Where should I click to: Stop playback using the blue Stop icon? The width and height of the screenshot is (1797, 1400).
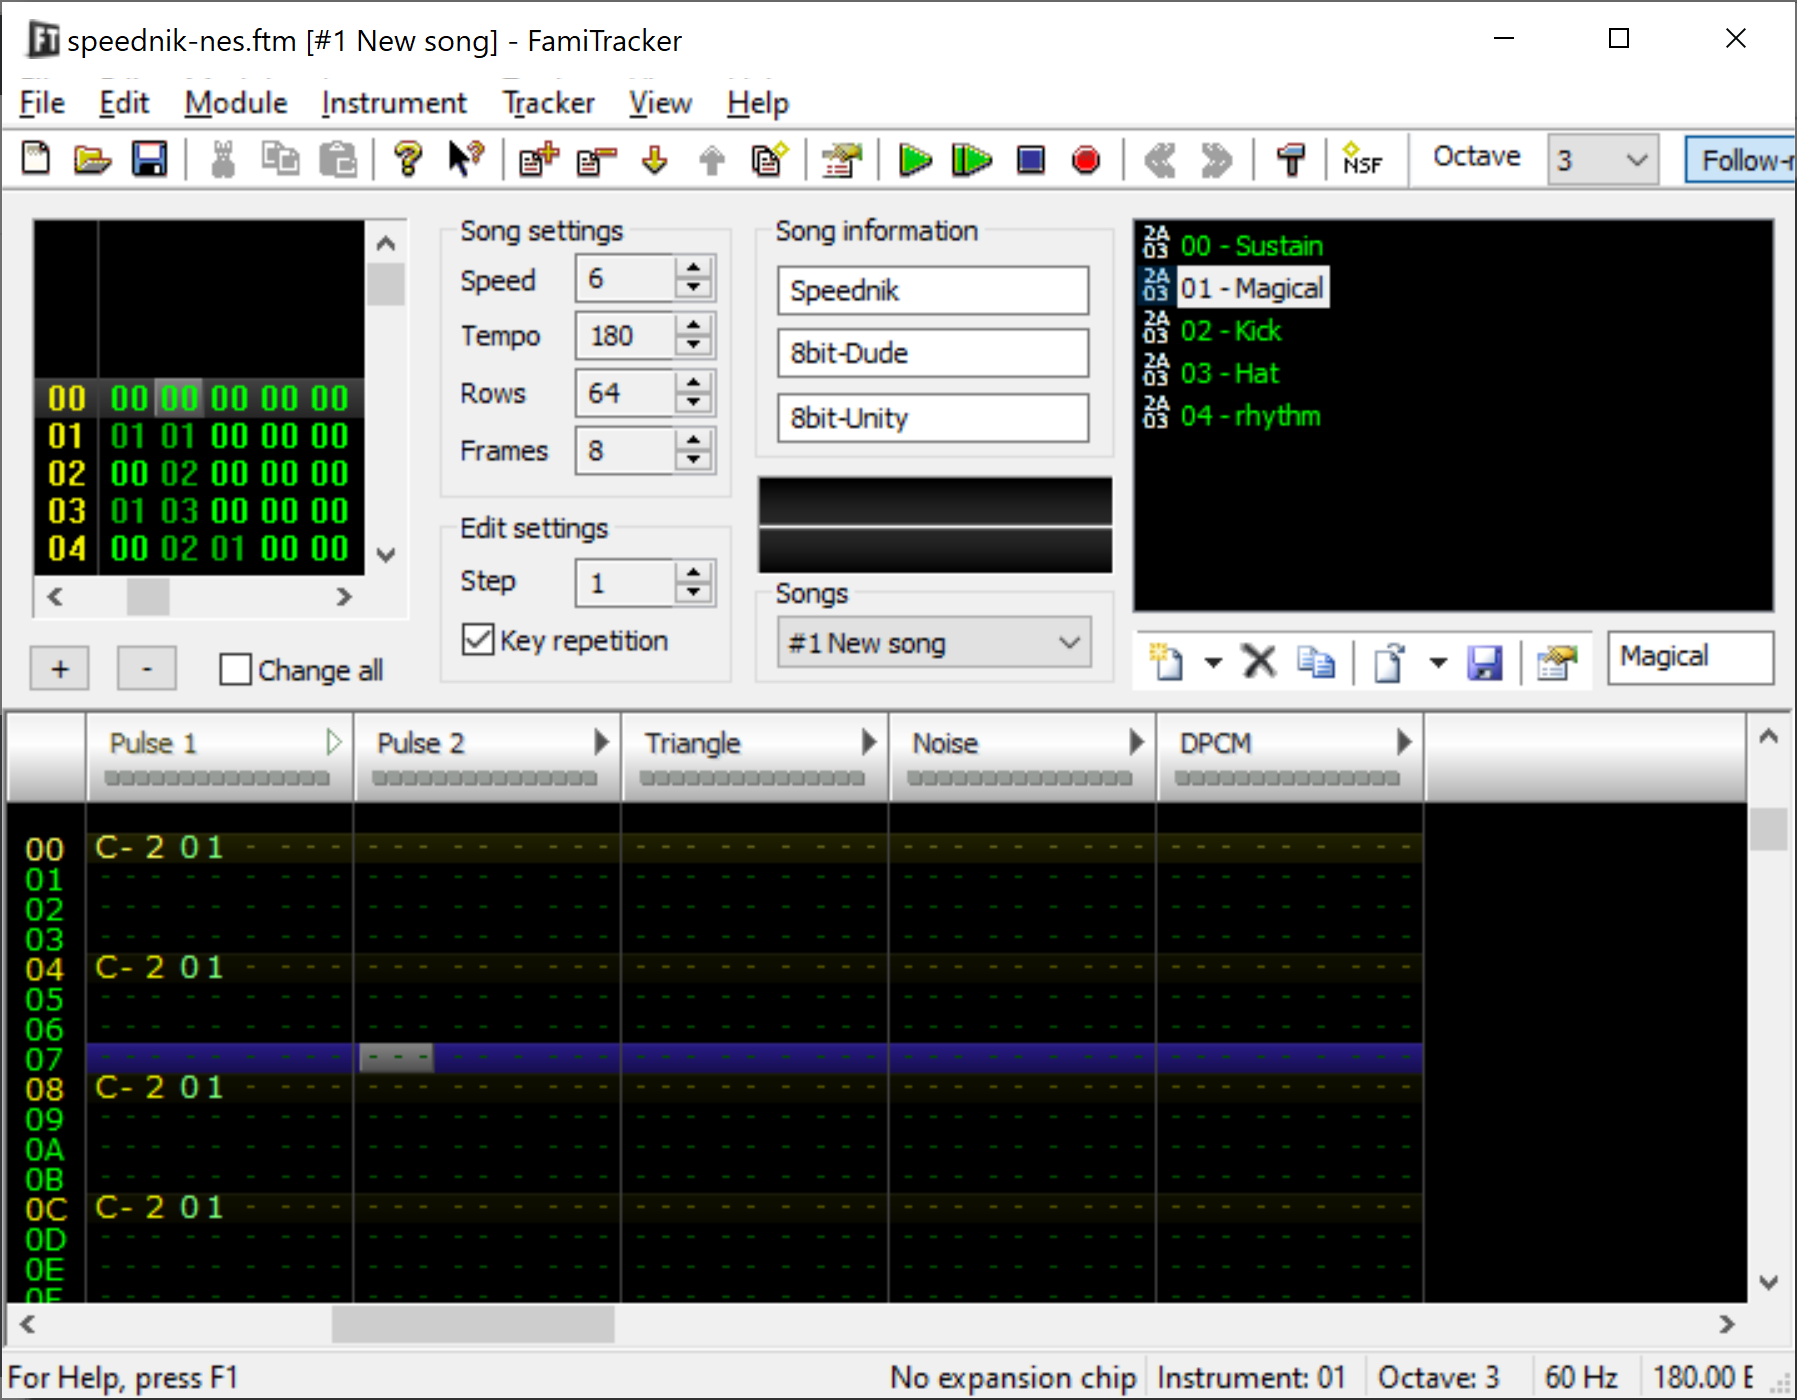1030,159
